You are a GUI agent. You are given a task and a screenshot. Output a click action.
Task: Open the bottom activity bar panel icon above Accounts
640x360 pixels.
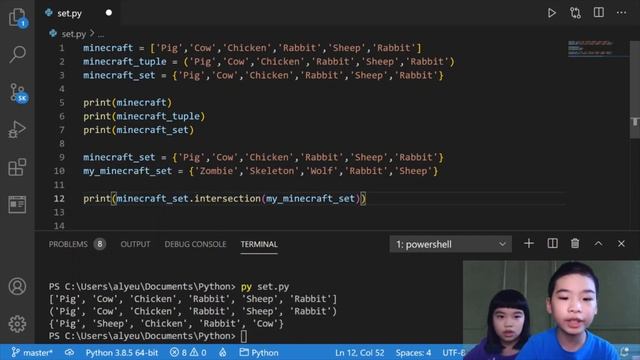(17, 204)
